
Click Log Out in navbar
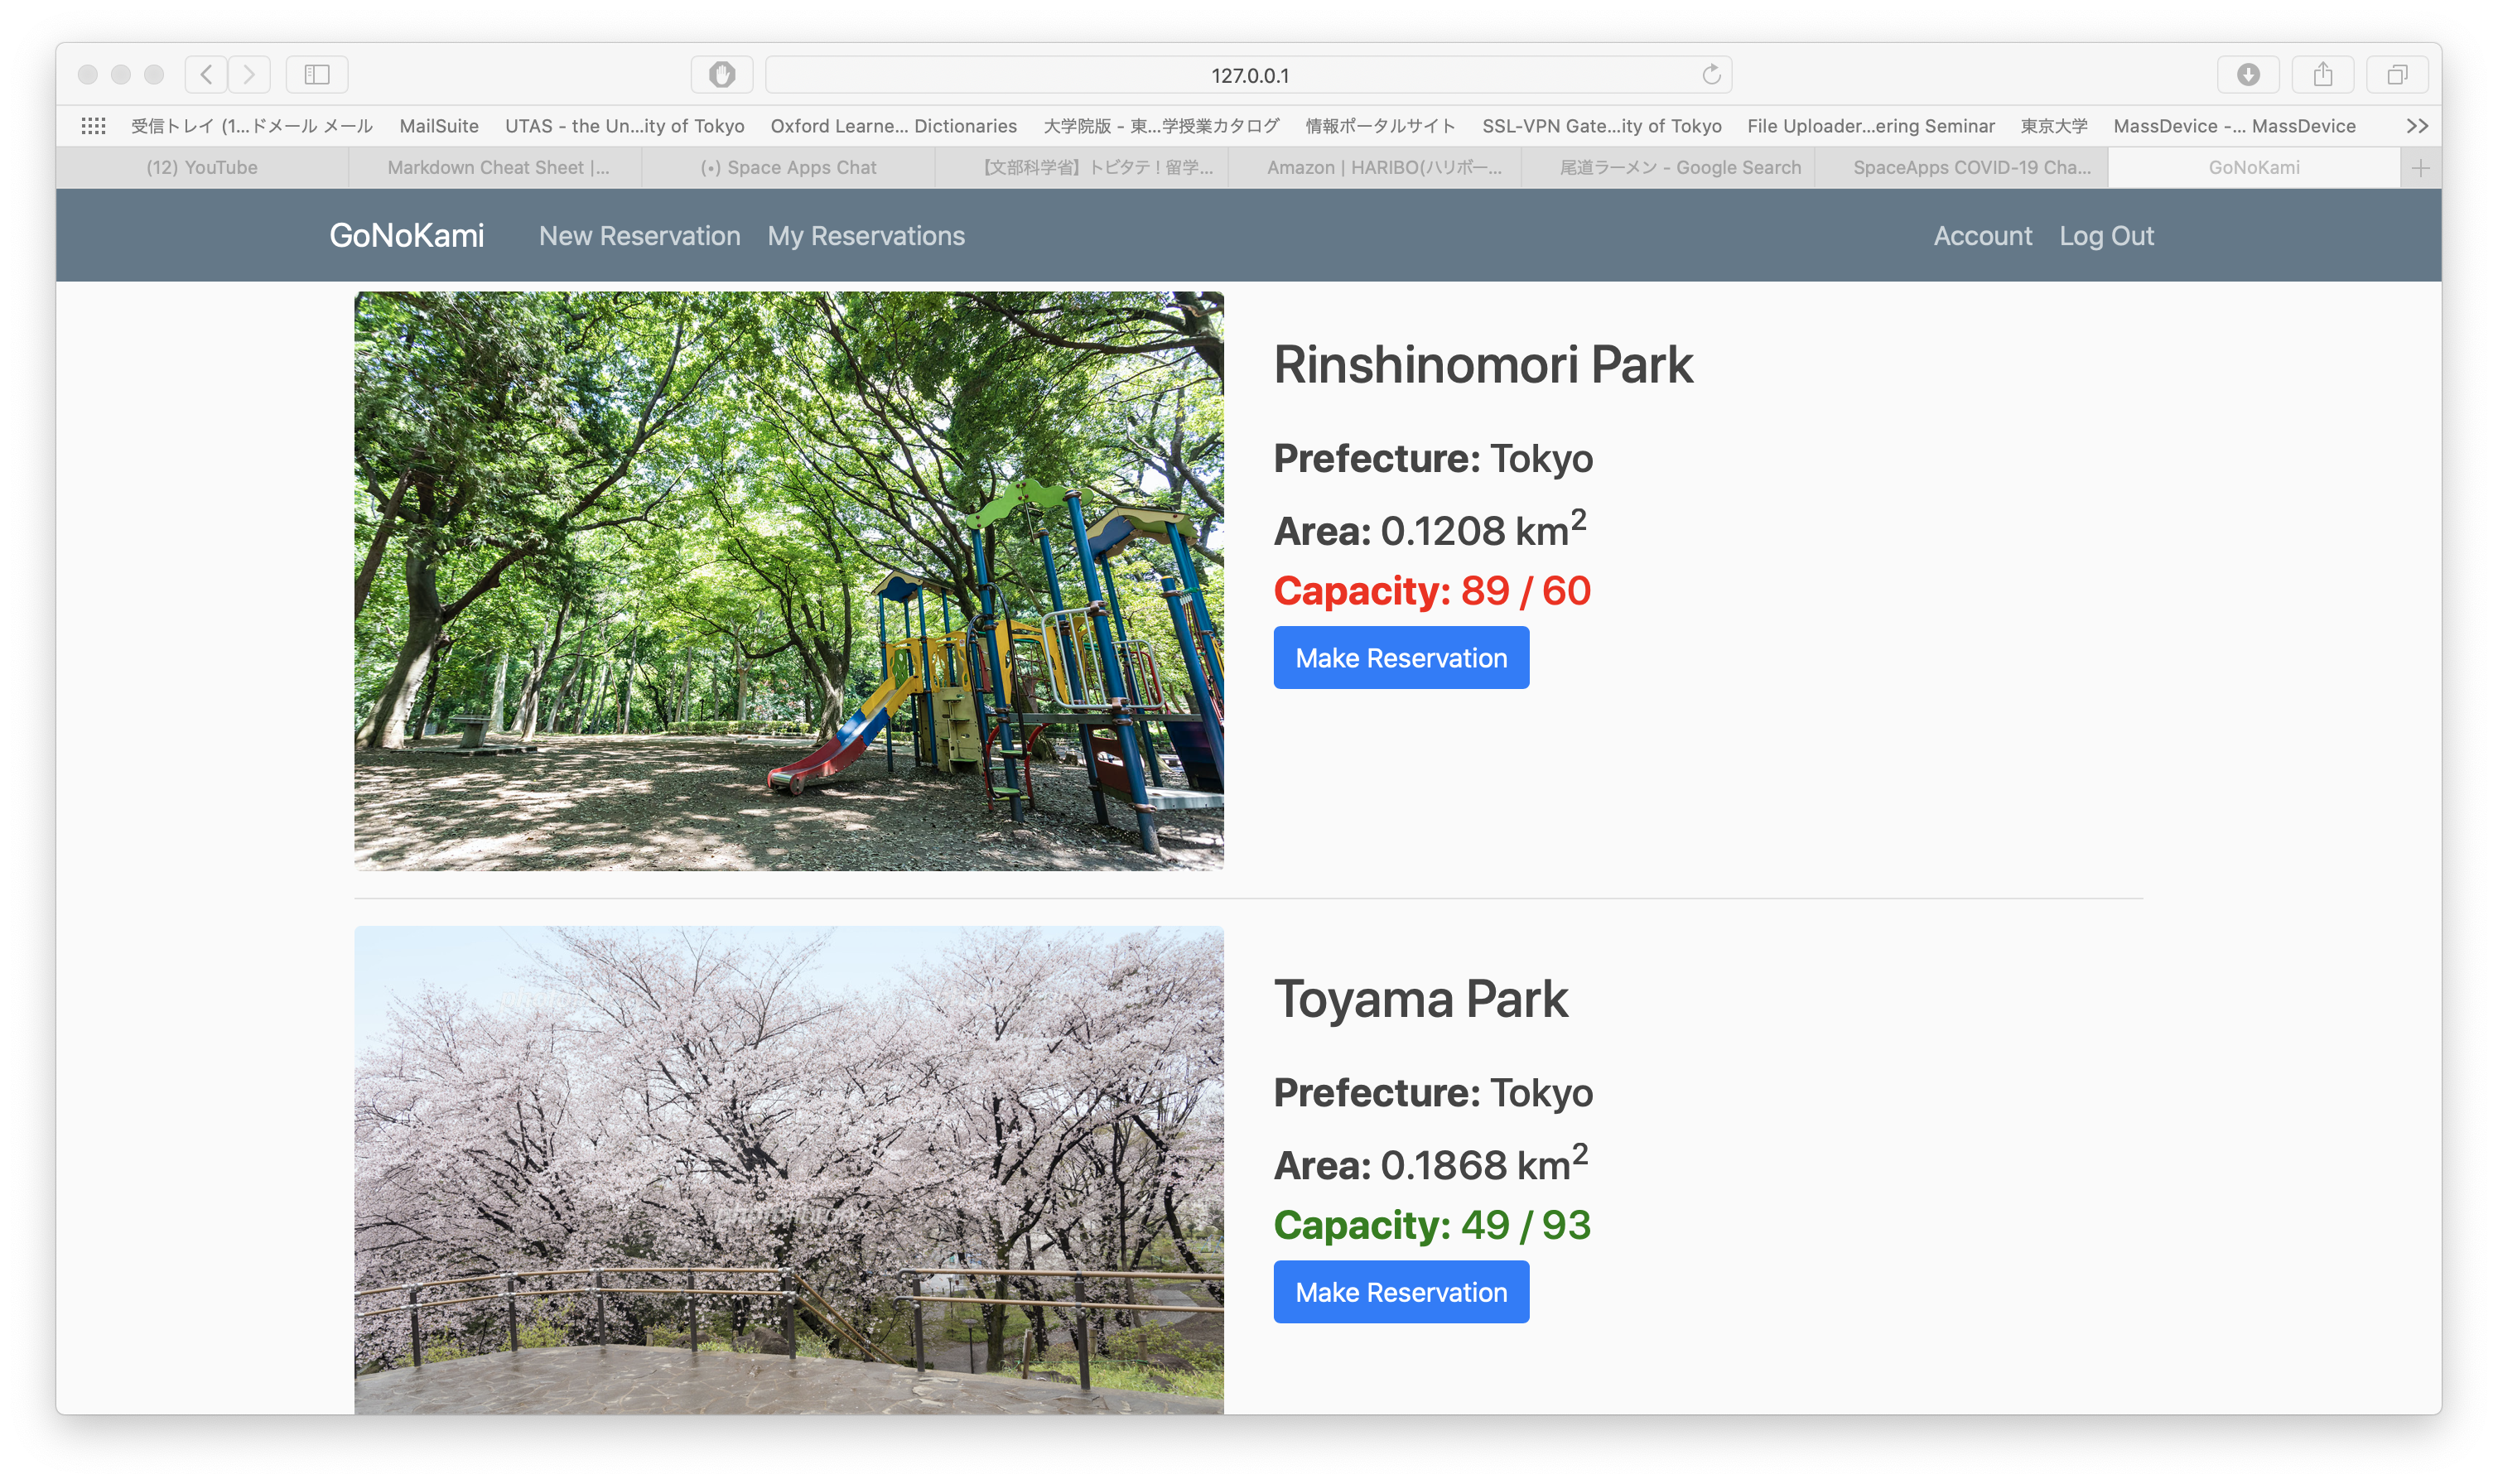pyautogui.click(x=2106, y=236)
